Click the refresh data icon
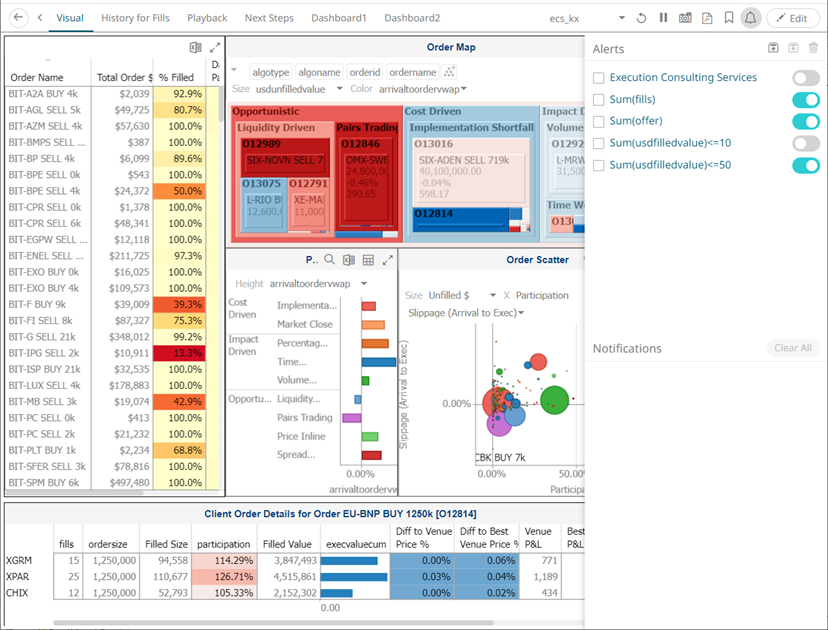Screen dimensions: 828x630 click(642, 18)
